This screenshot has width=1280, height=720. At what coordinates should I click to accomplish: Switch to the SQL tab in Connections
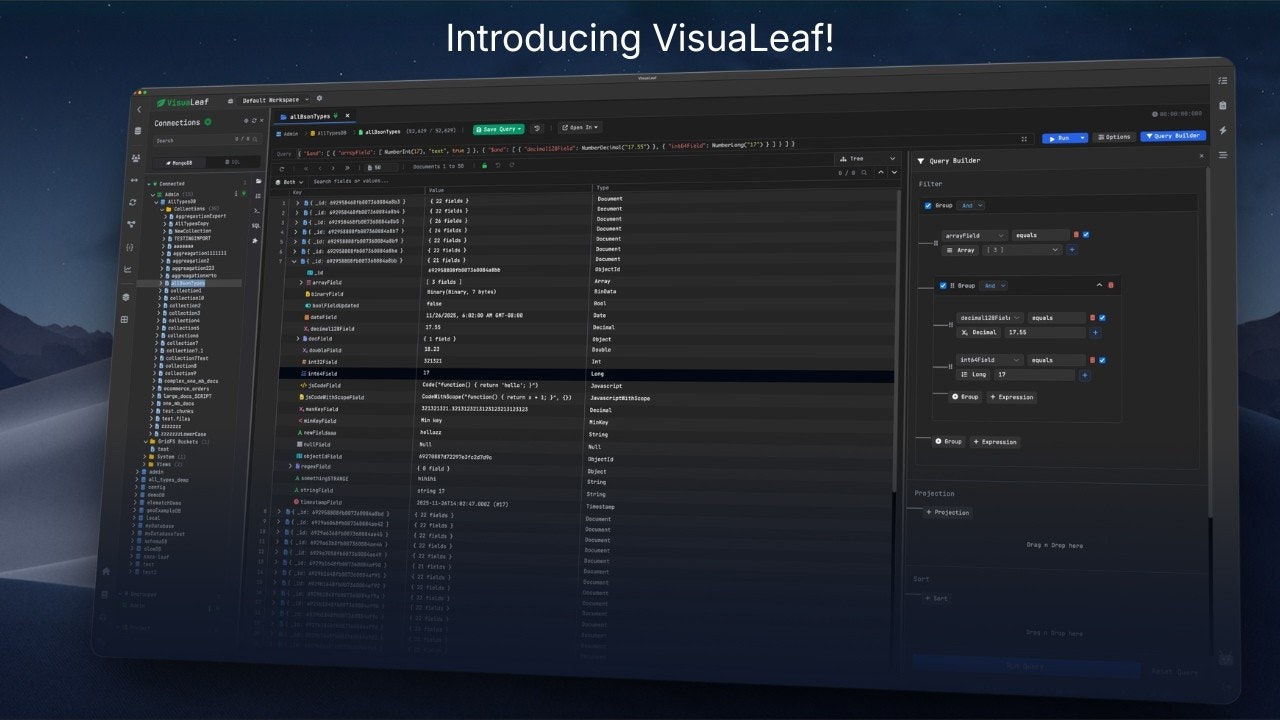(233, 162)
